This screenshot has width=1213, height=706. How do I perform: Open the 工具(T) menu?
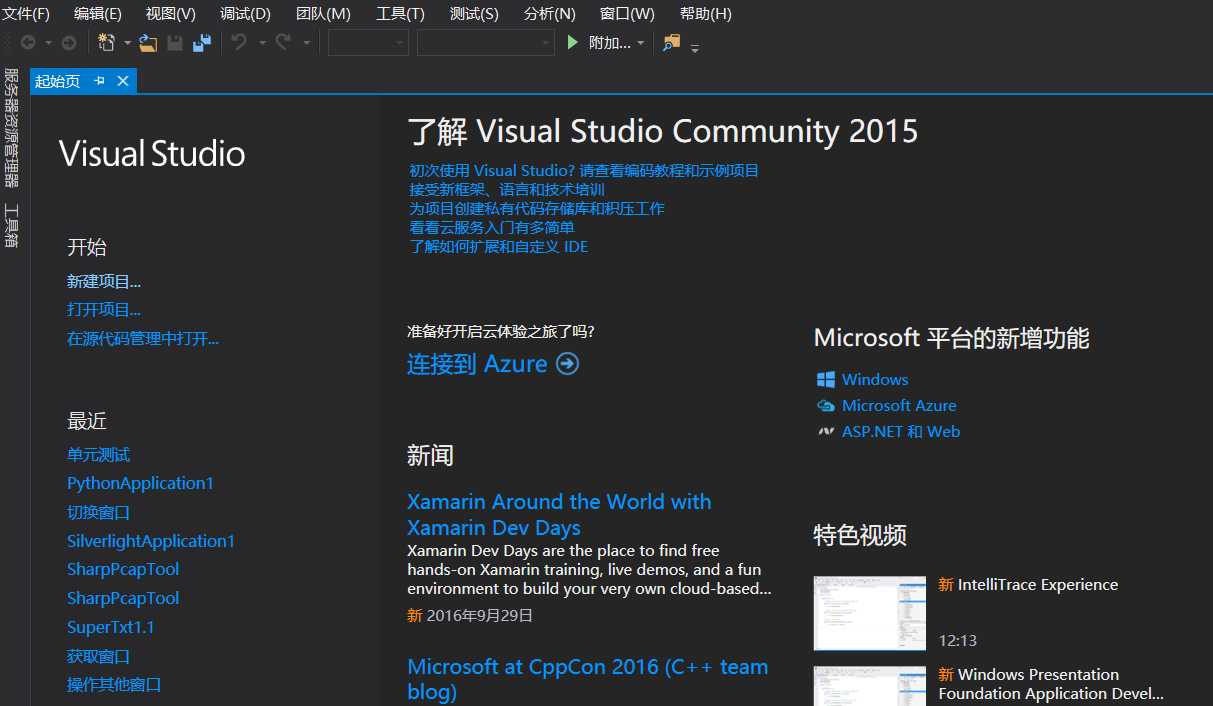[x=400, y=14]
